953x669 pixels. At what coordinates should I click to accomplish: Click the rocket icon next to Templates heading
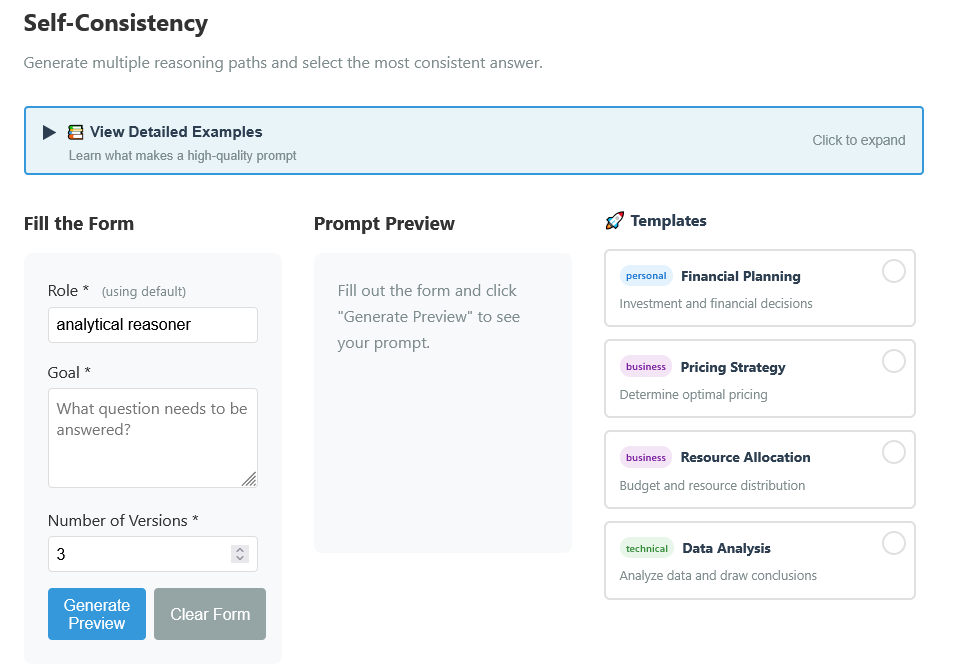pyautogui.click(x=613, y=220)
